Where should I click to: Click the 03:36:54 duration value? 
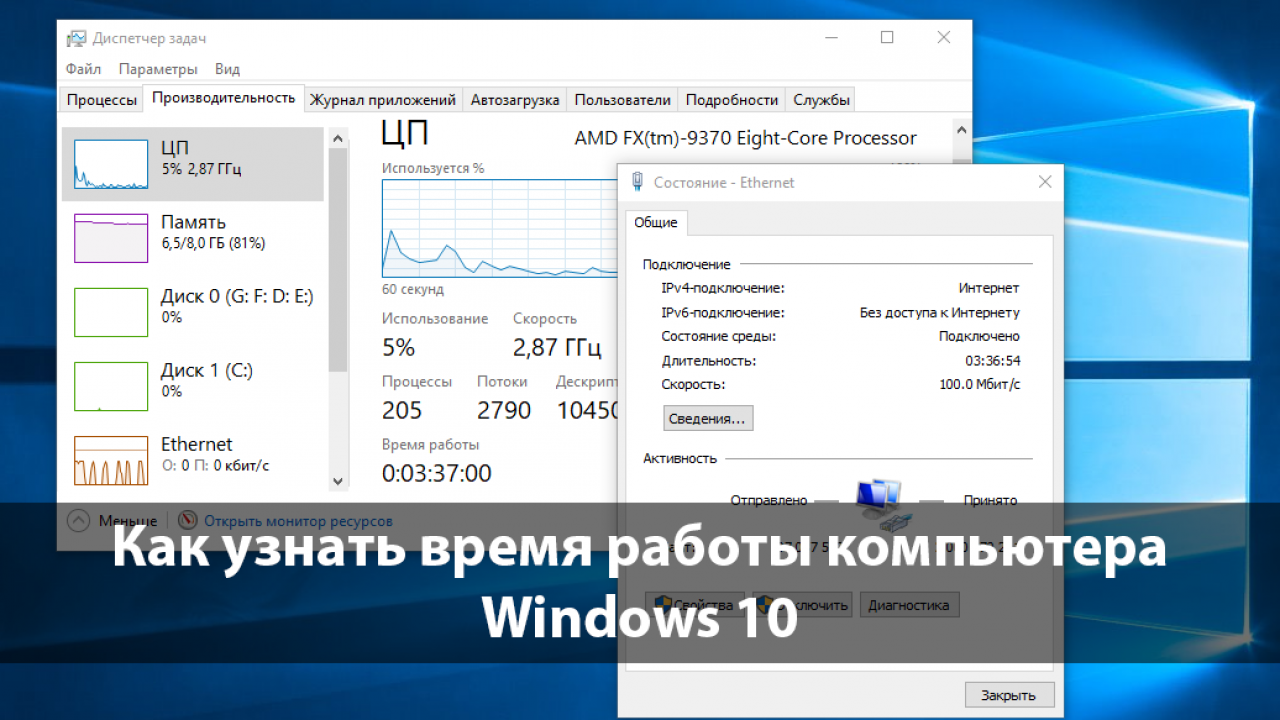point(992,360)
